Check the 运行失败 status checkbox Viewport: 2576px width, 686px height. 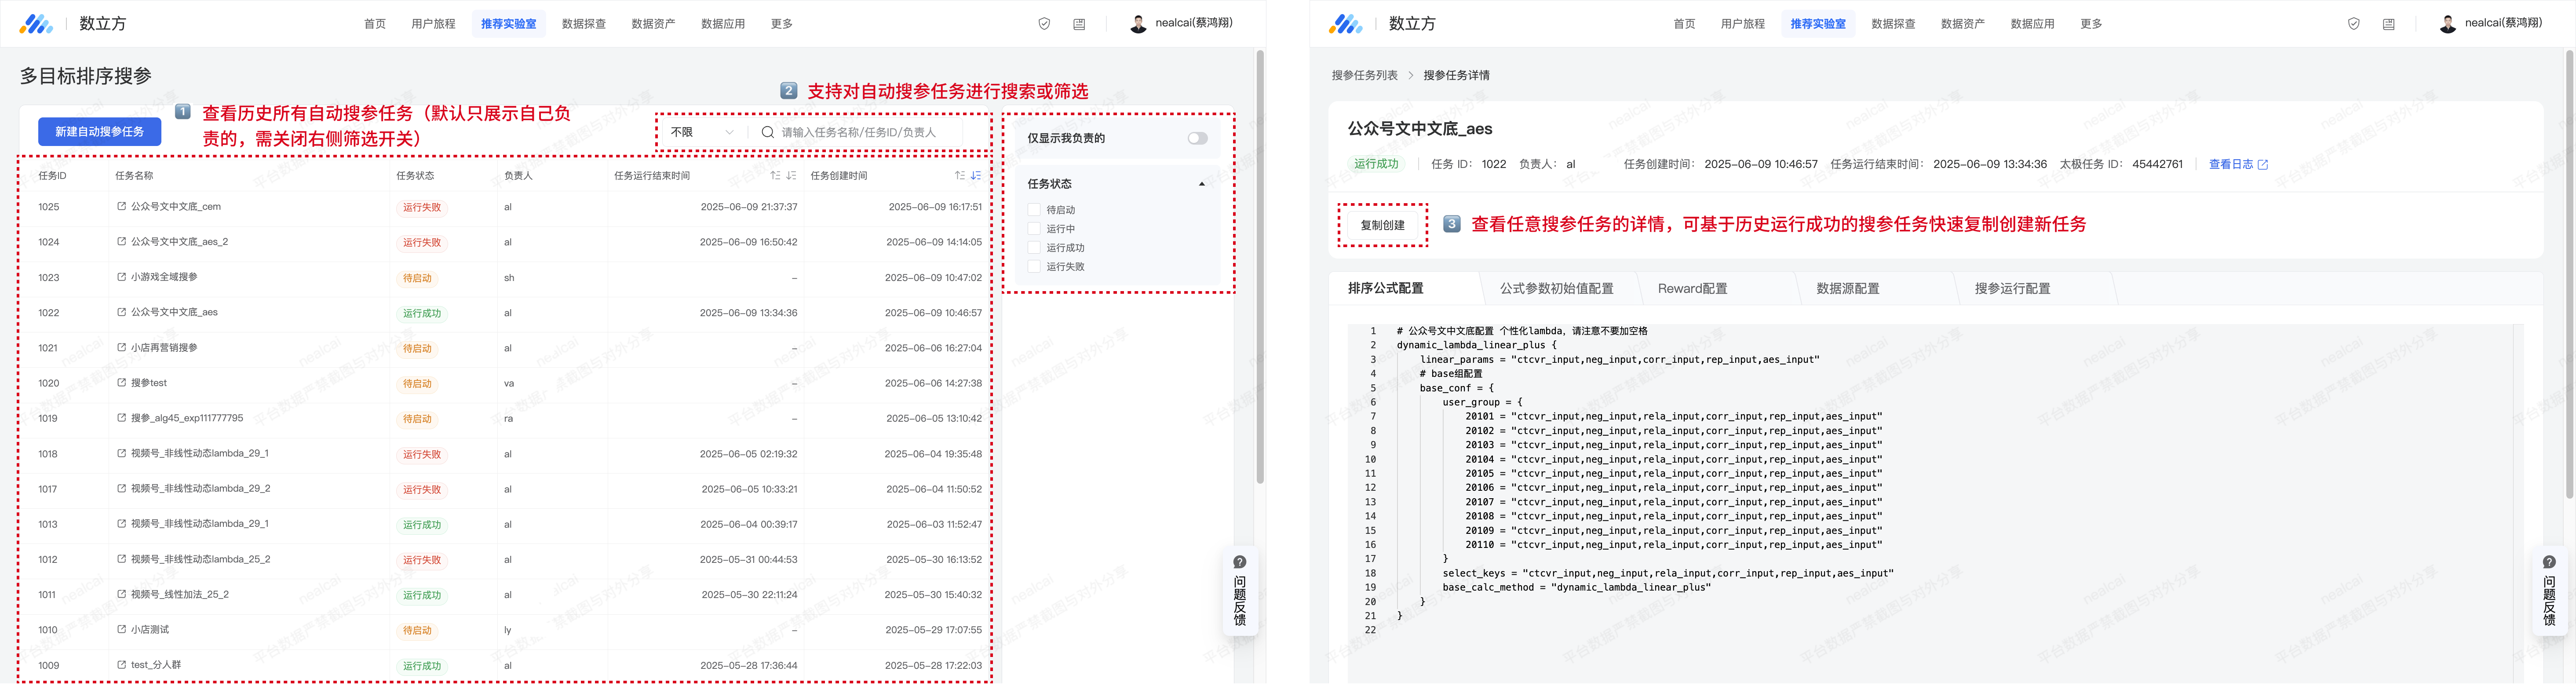1034,267
